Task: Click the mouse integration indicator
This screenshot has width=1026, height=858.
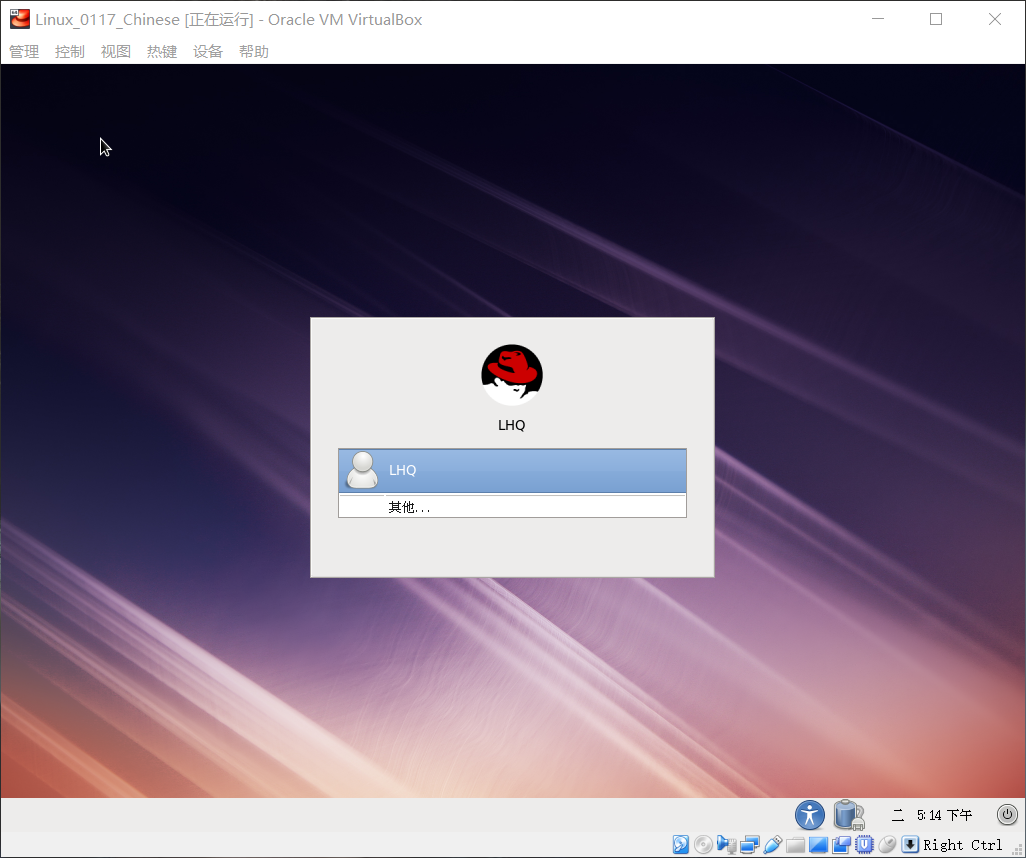Action: pos(887,845)
